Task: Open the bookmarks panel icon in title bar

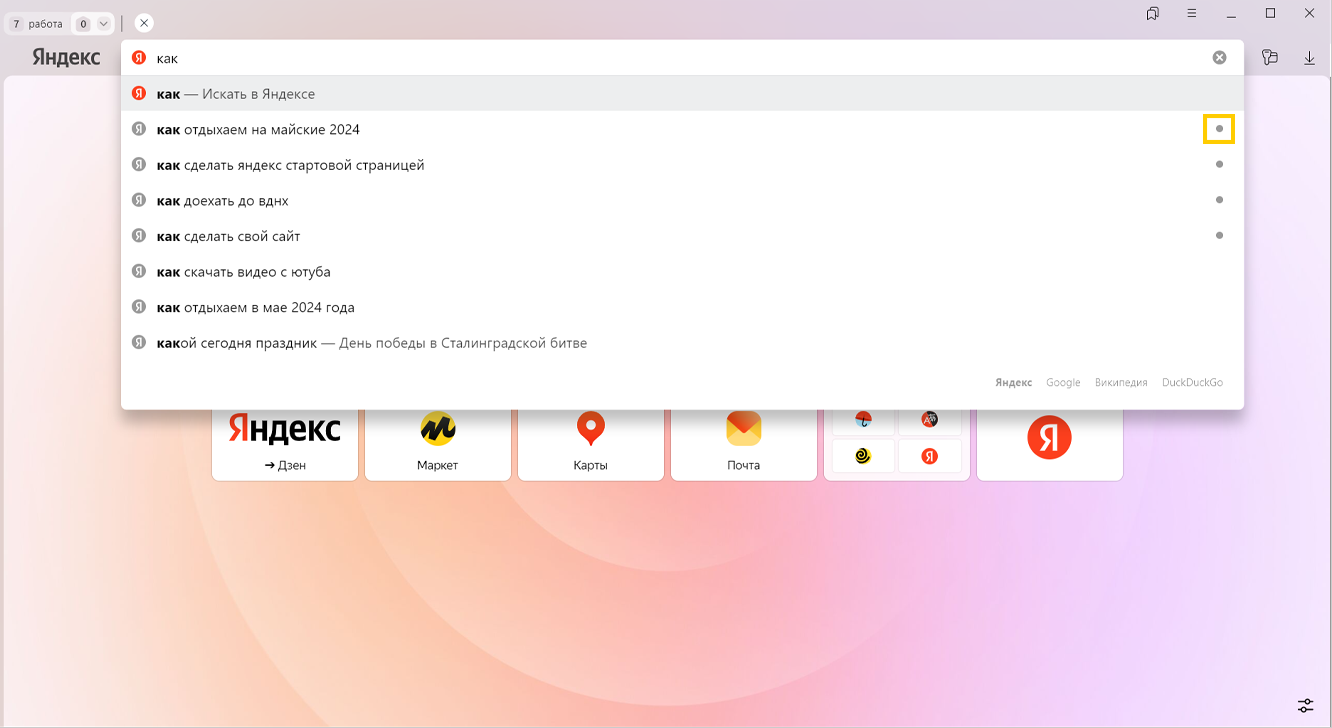Action: click(1153, 13)
